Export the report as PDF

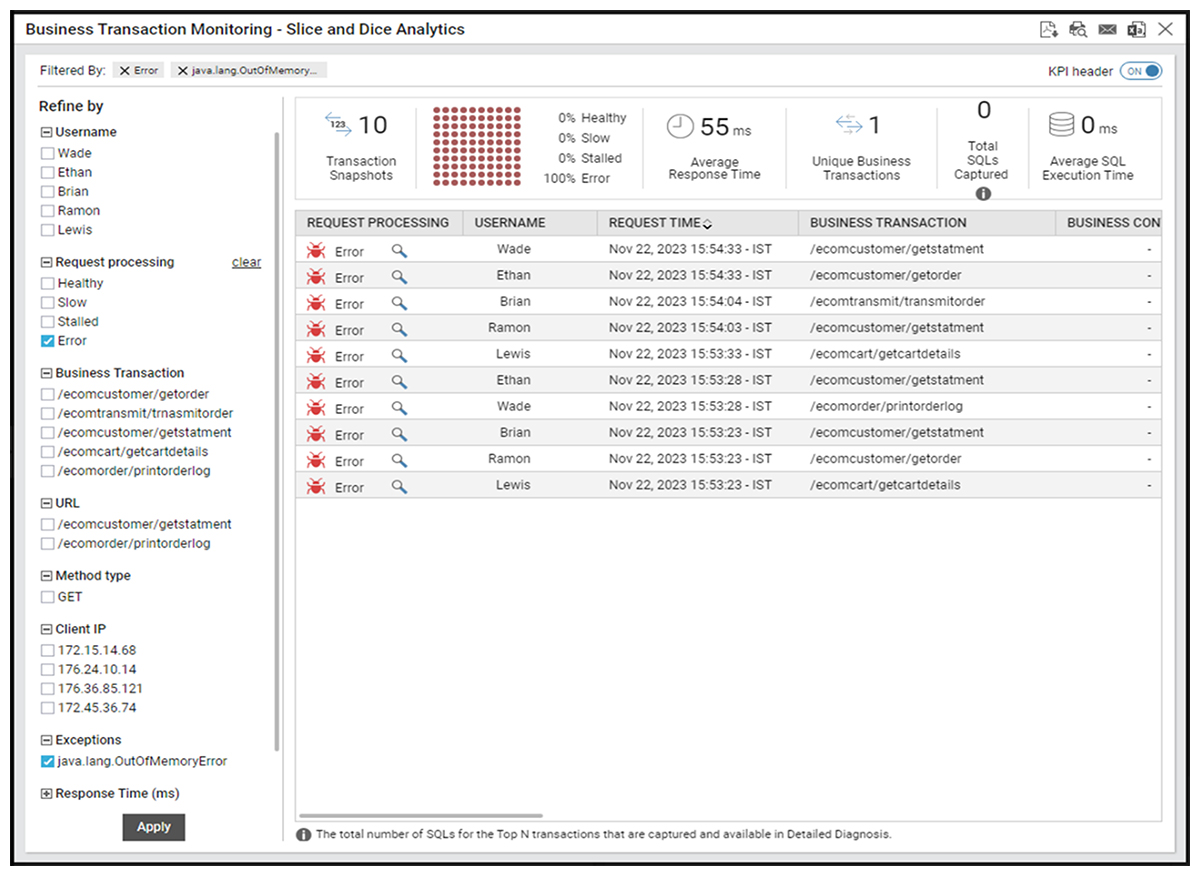click(1049, 30)
